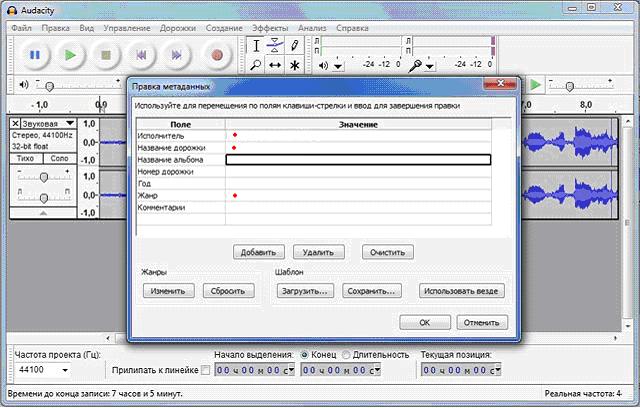Image resolution: width=640 pixels, height=408 pixels.
Task: Select the Time Shift arrow tool
Action: coord(275,65)
